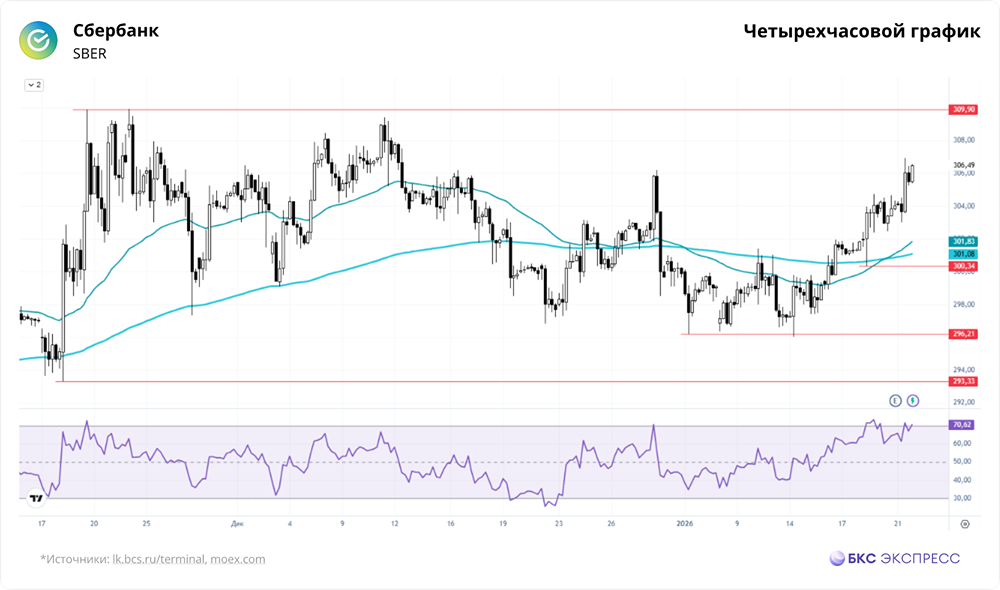
Task: Click the 25 date label on time axis
Action: 147,524
